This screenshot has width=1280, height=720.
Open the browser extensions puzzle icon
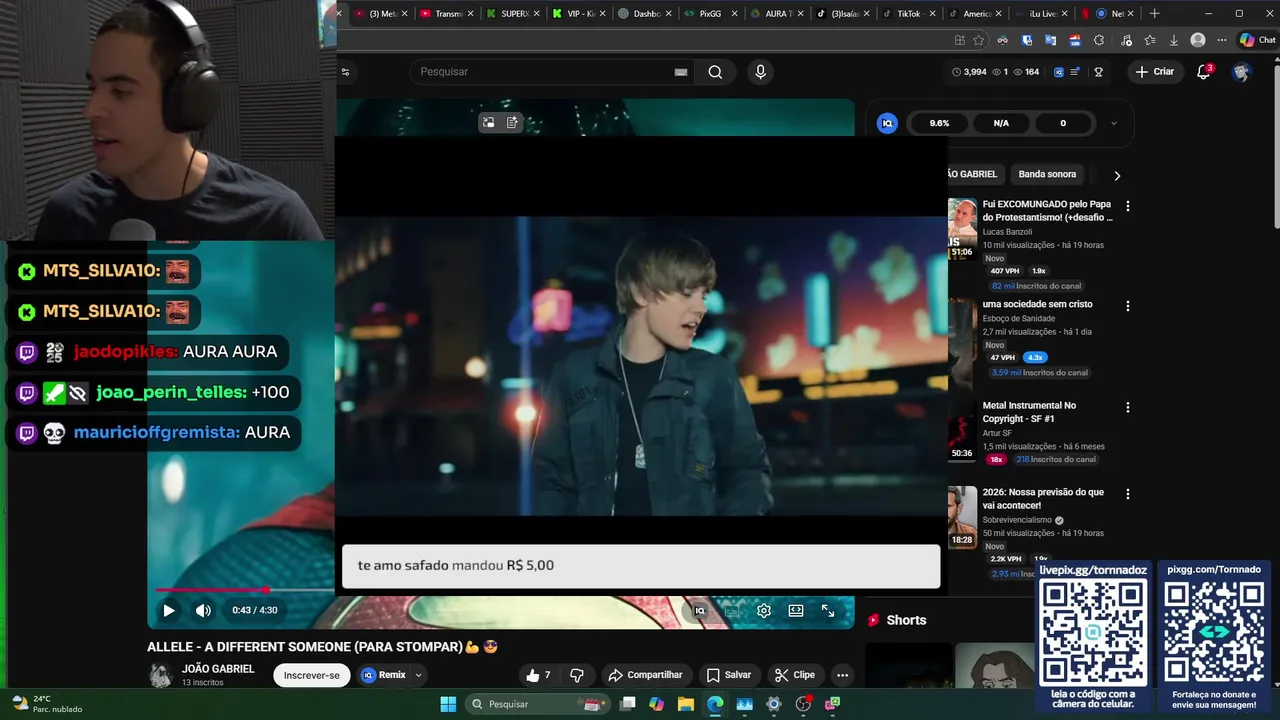click(x=1099, y=40)
